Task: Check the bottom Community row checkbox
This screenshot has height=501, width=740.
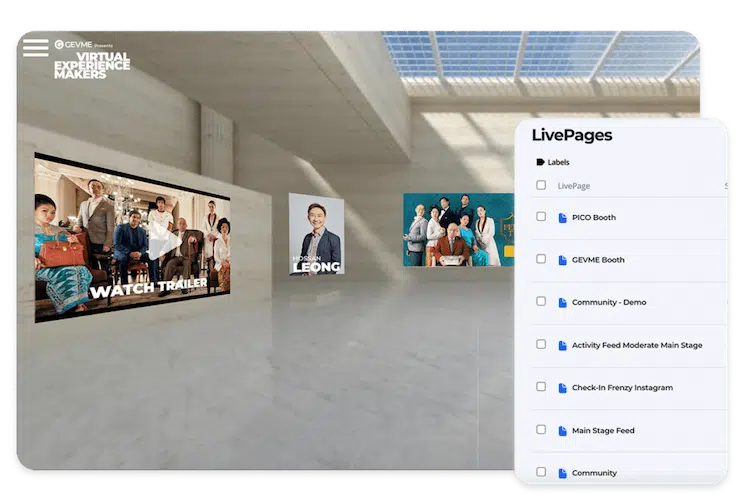Action: [x=541, y=472]
